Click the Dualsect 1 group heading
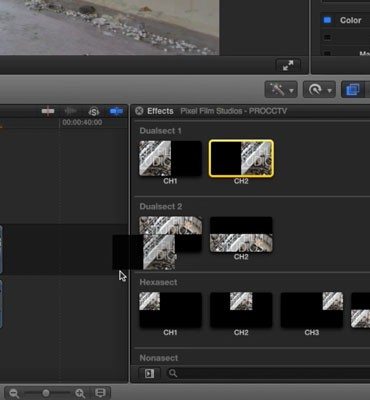 tap(161, 131)
